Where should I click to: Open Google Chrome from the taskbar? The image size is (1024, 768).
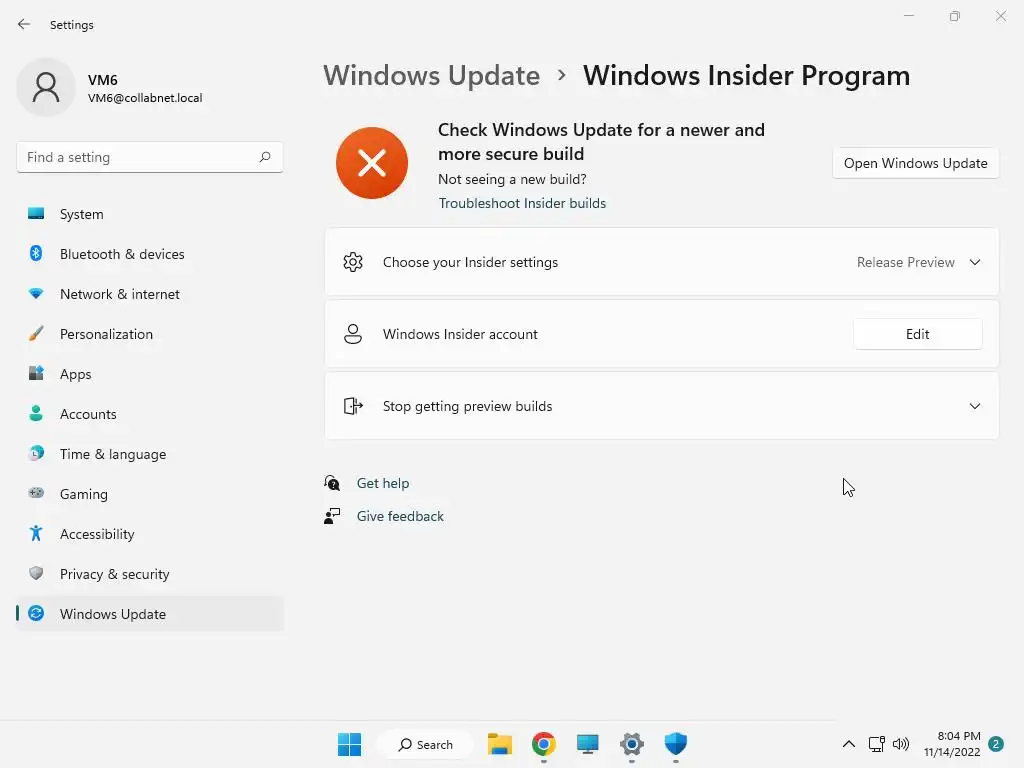543,744
